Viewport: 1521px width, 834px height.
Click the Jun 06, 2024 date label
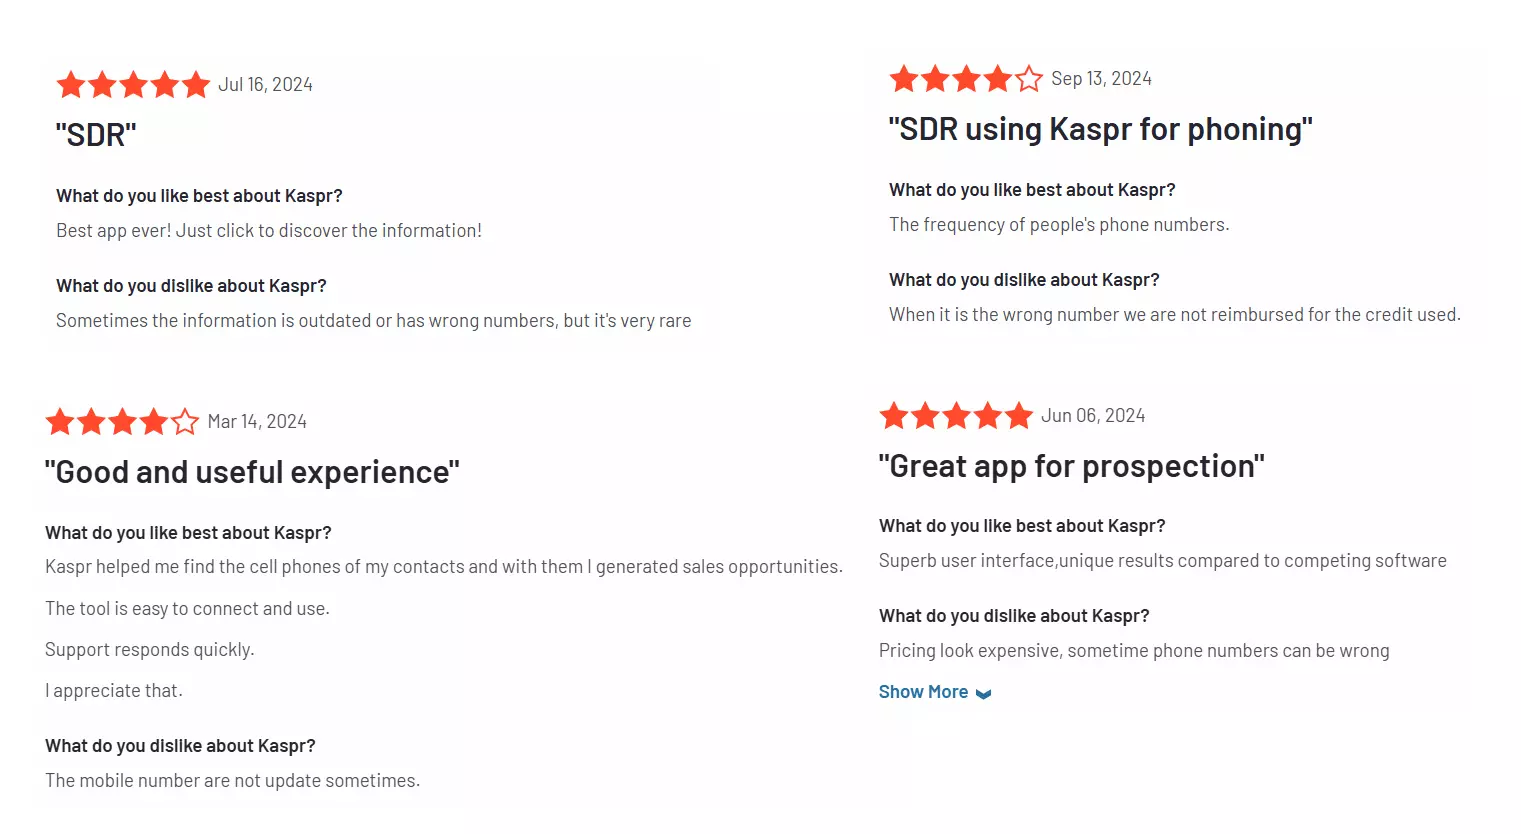pos(1093,414)
